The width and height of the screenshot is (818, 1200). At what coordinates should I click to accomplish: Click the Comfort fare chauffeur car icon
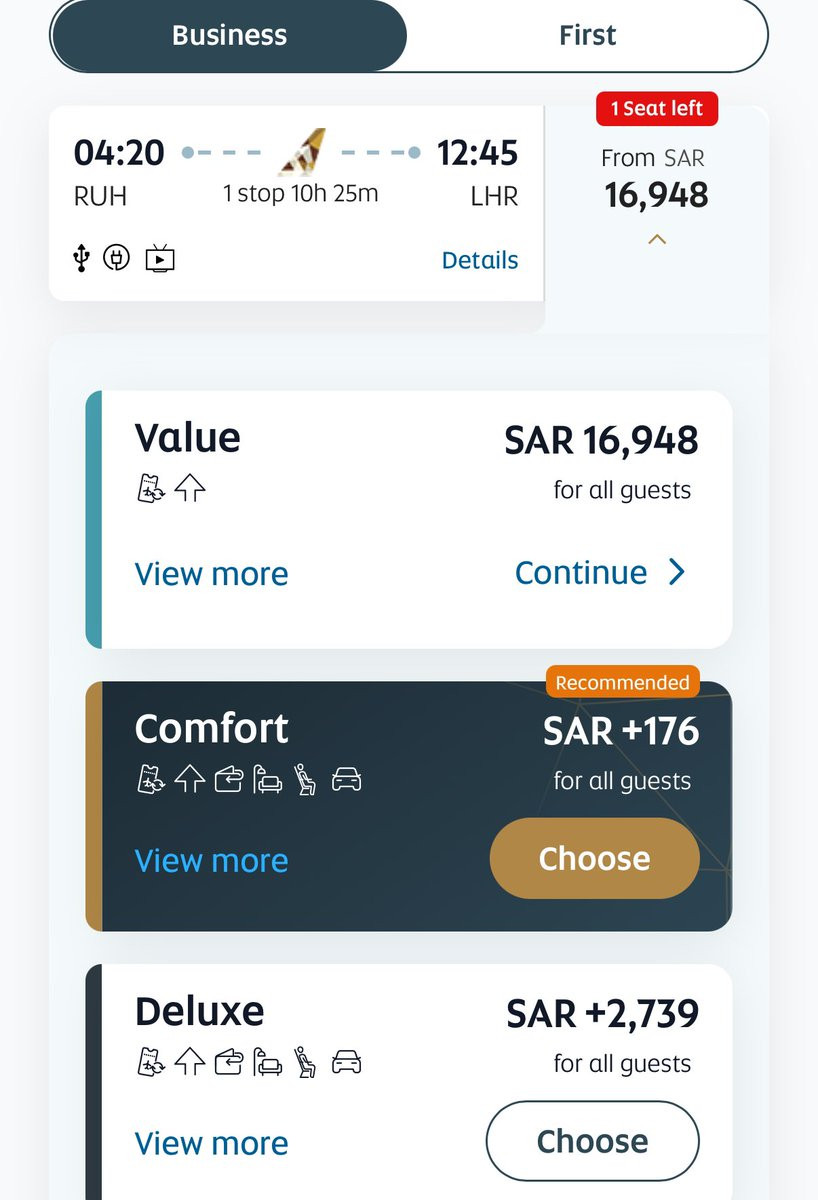click(x=346, y=780)
